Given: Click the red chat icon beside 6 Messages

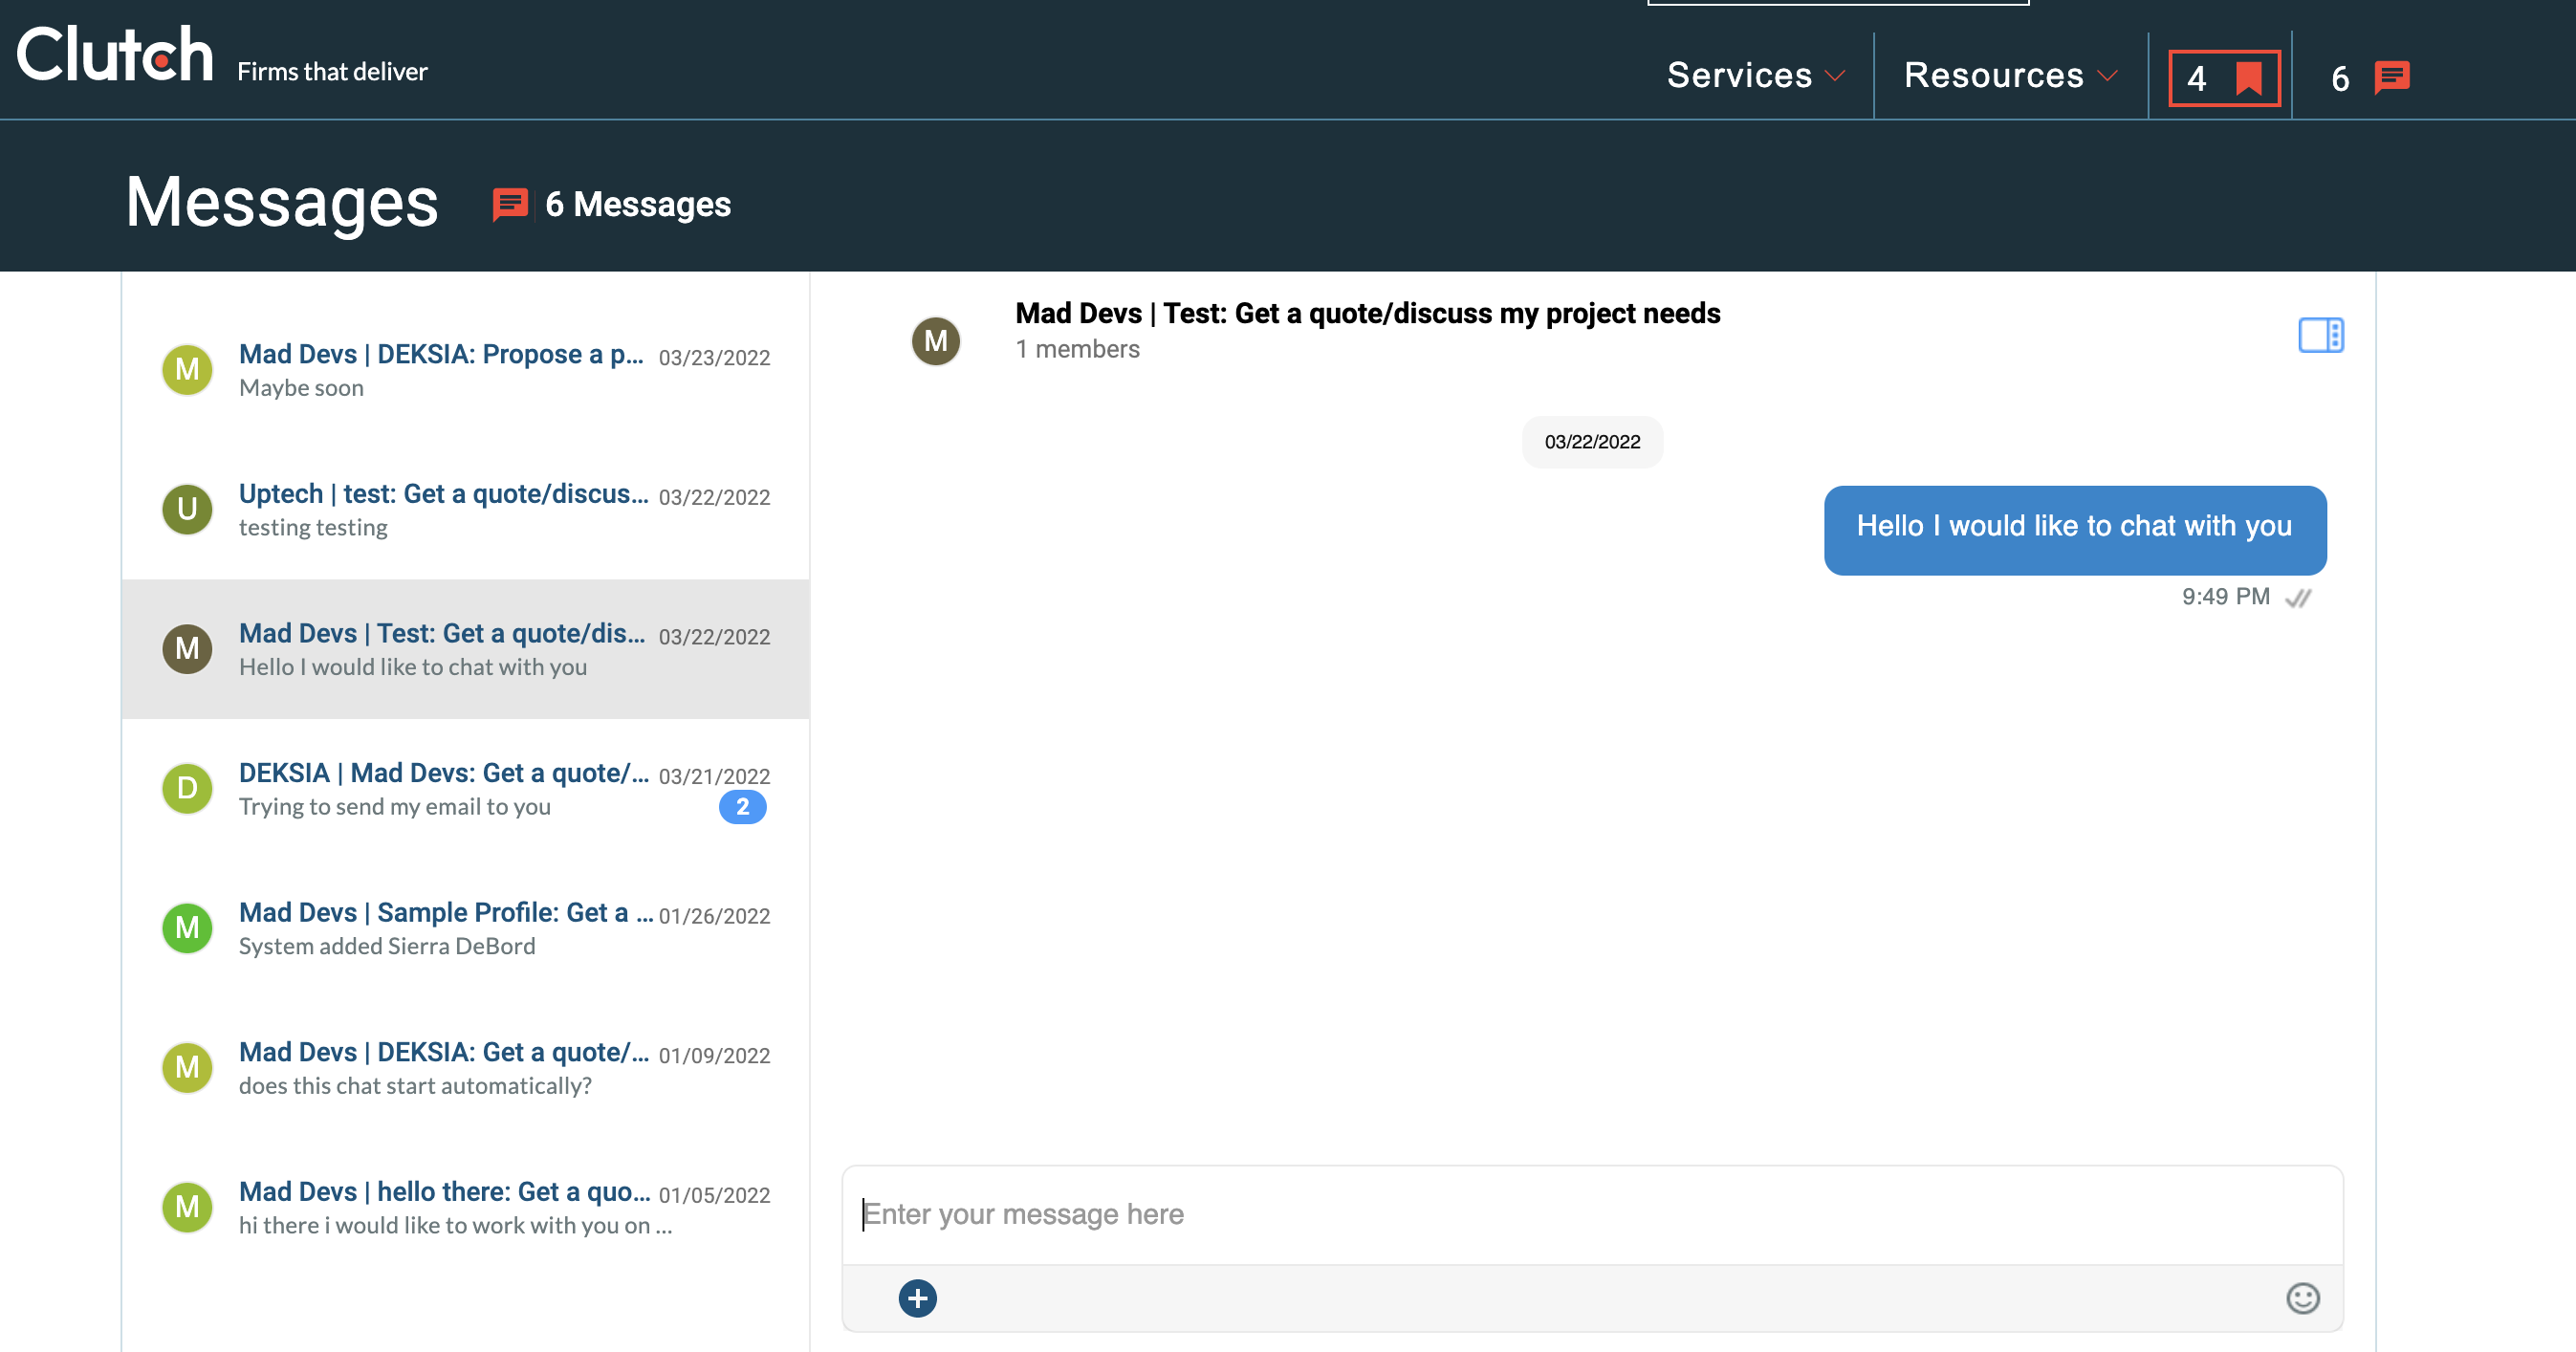Looking at the screenshot, I should (510, 205).
